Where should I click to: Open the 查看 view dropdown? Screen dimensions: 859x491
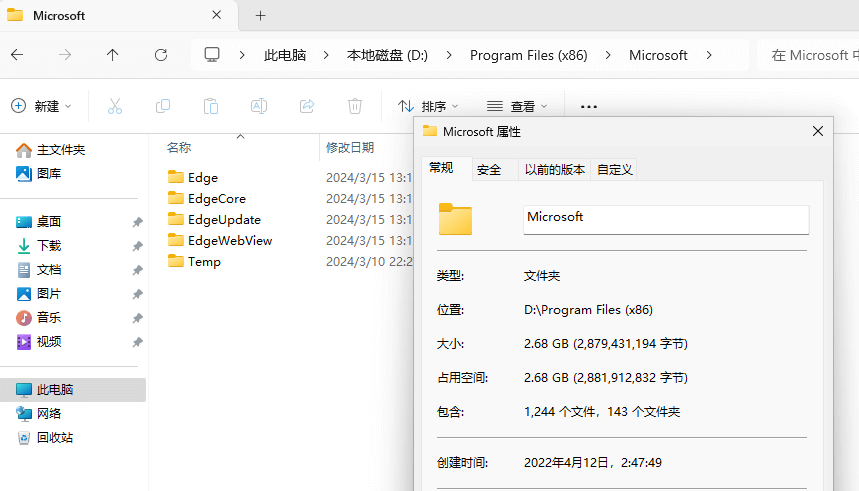point(517,106)
